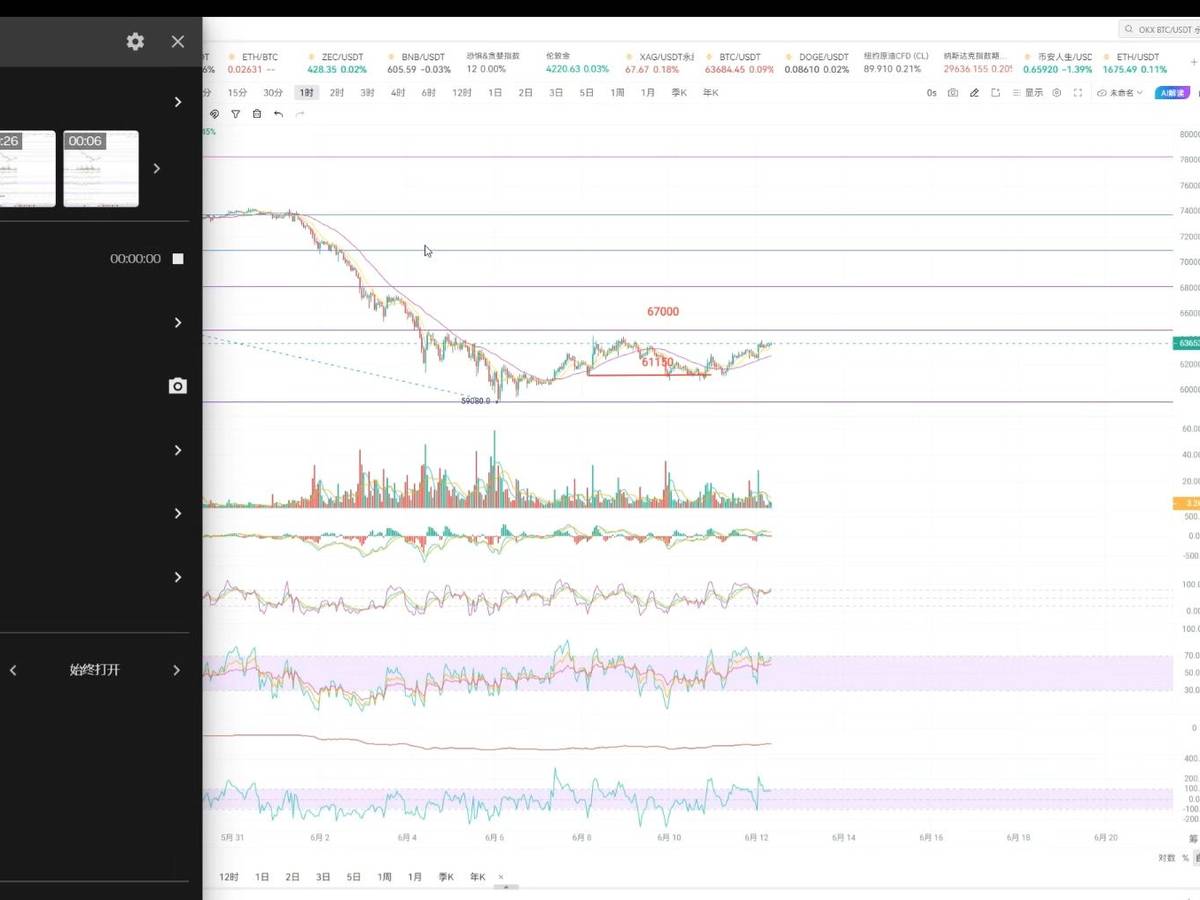The height and width of the screenshot is (900, 1200).
Task: Click the 0s countdown indicator
Action: click(931, 93)
